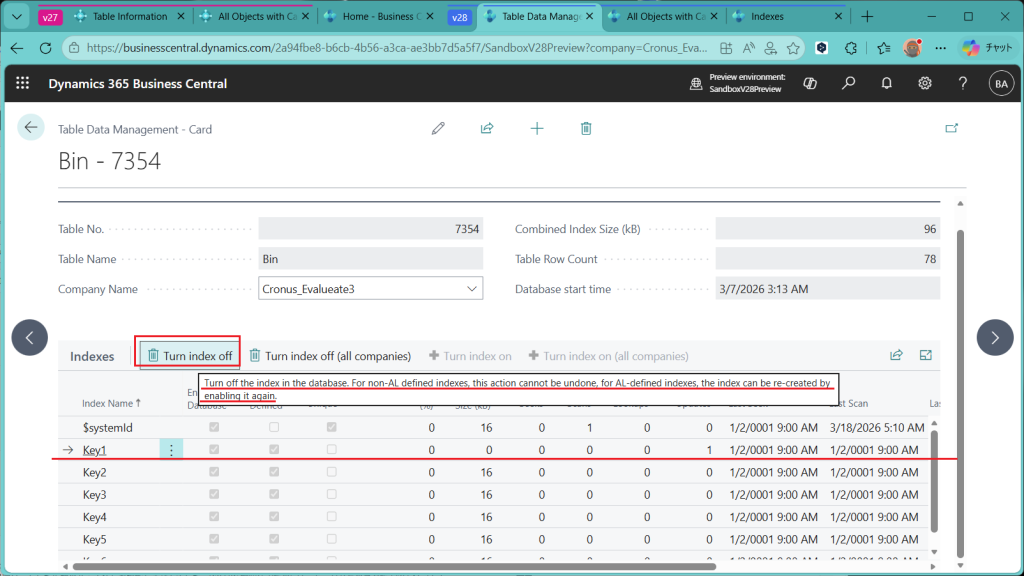This screenshot has width=1024, height=576.
Task: Open the app launcher waffle menu
Action: tap(23, 84)
